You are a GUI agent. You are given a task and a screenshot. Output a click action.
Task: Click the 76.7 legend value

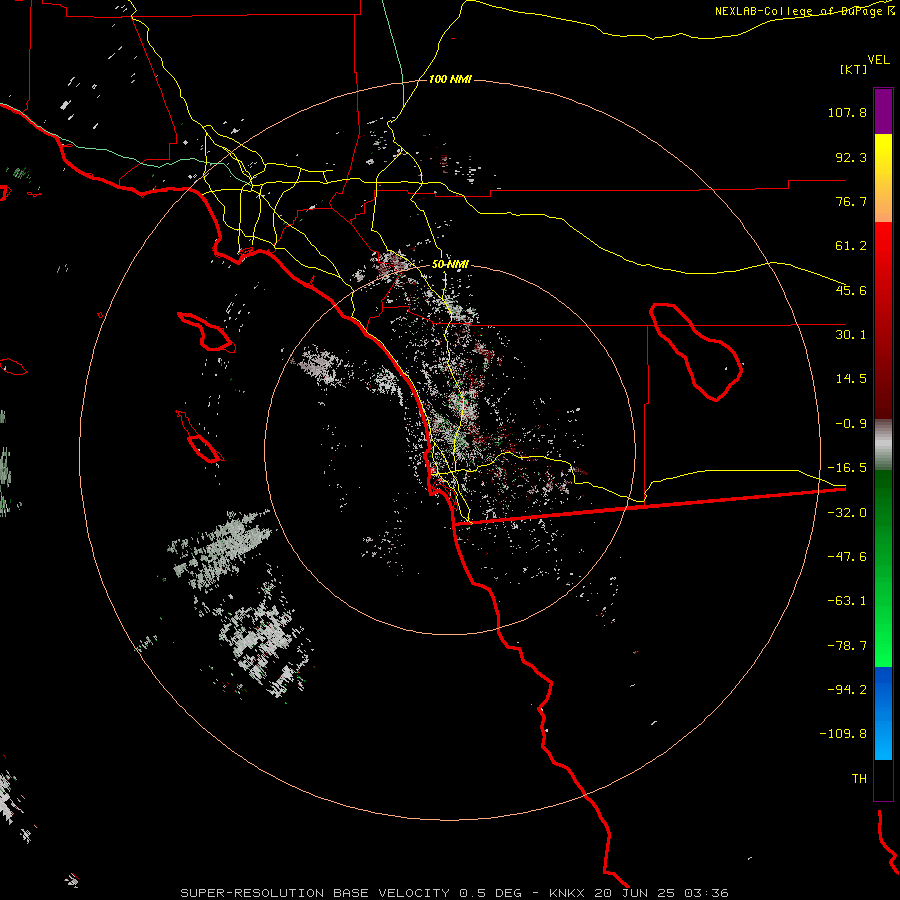pos(851,201)
